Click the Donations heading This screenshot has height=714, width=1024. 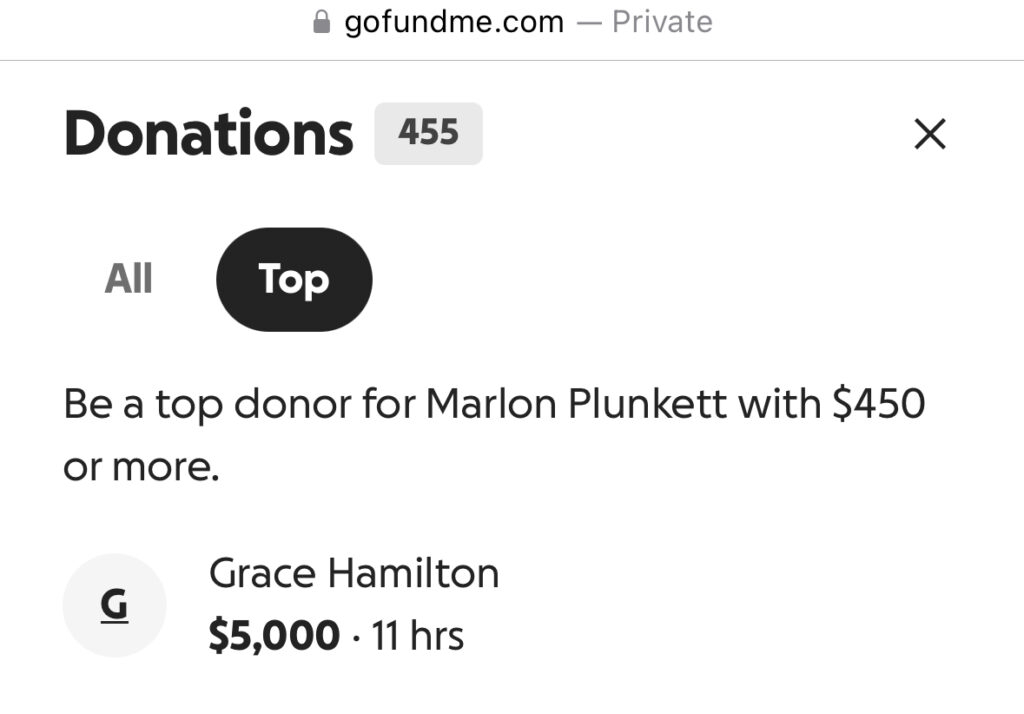click(208, 134)
